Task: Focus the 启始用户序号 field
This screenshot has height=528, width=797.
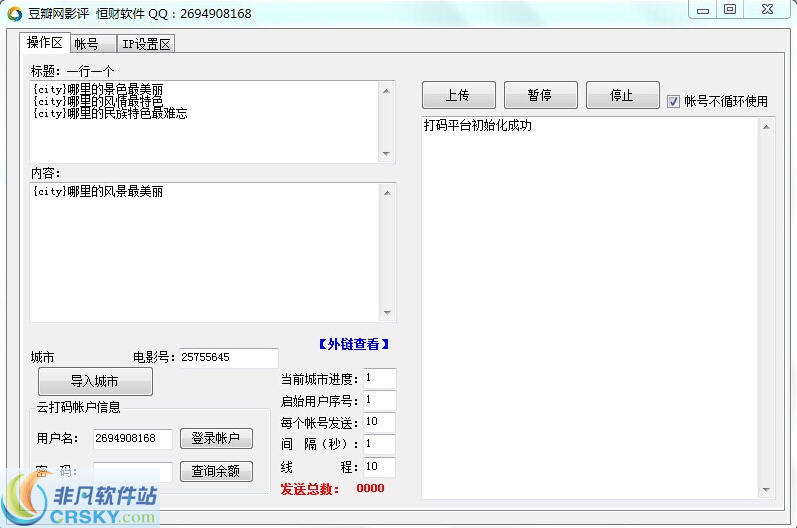Action: (x=380, y=400)
